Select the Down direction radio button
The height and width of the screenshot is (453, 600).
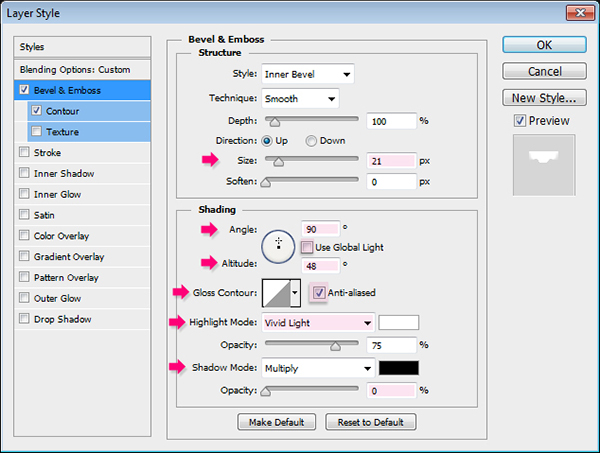tap(311, 141)
